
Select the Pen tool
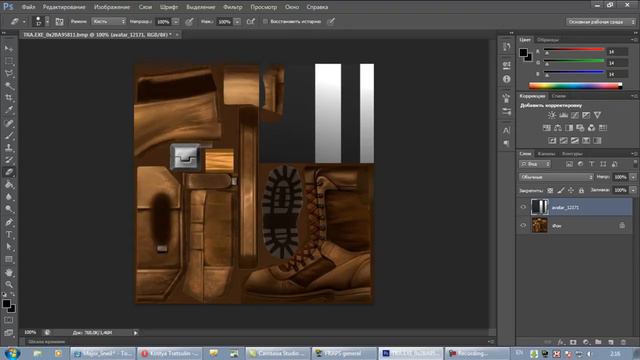(x=9, y=222)
